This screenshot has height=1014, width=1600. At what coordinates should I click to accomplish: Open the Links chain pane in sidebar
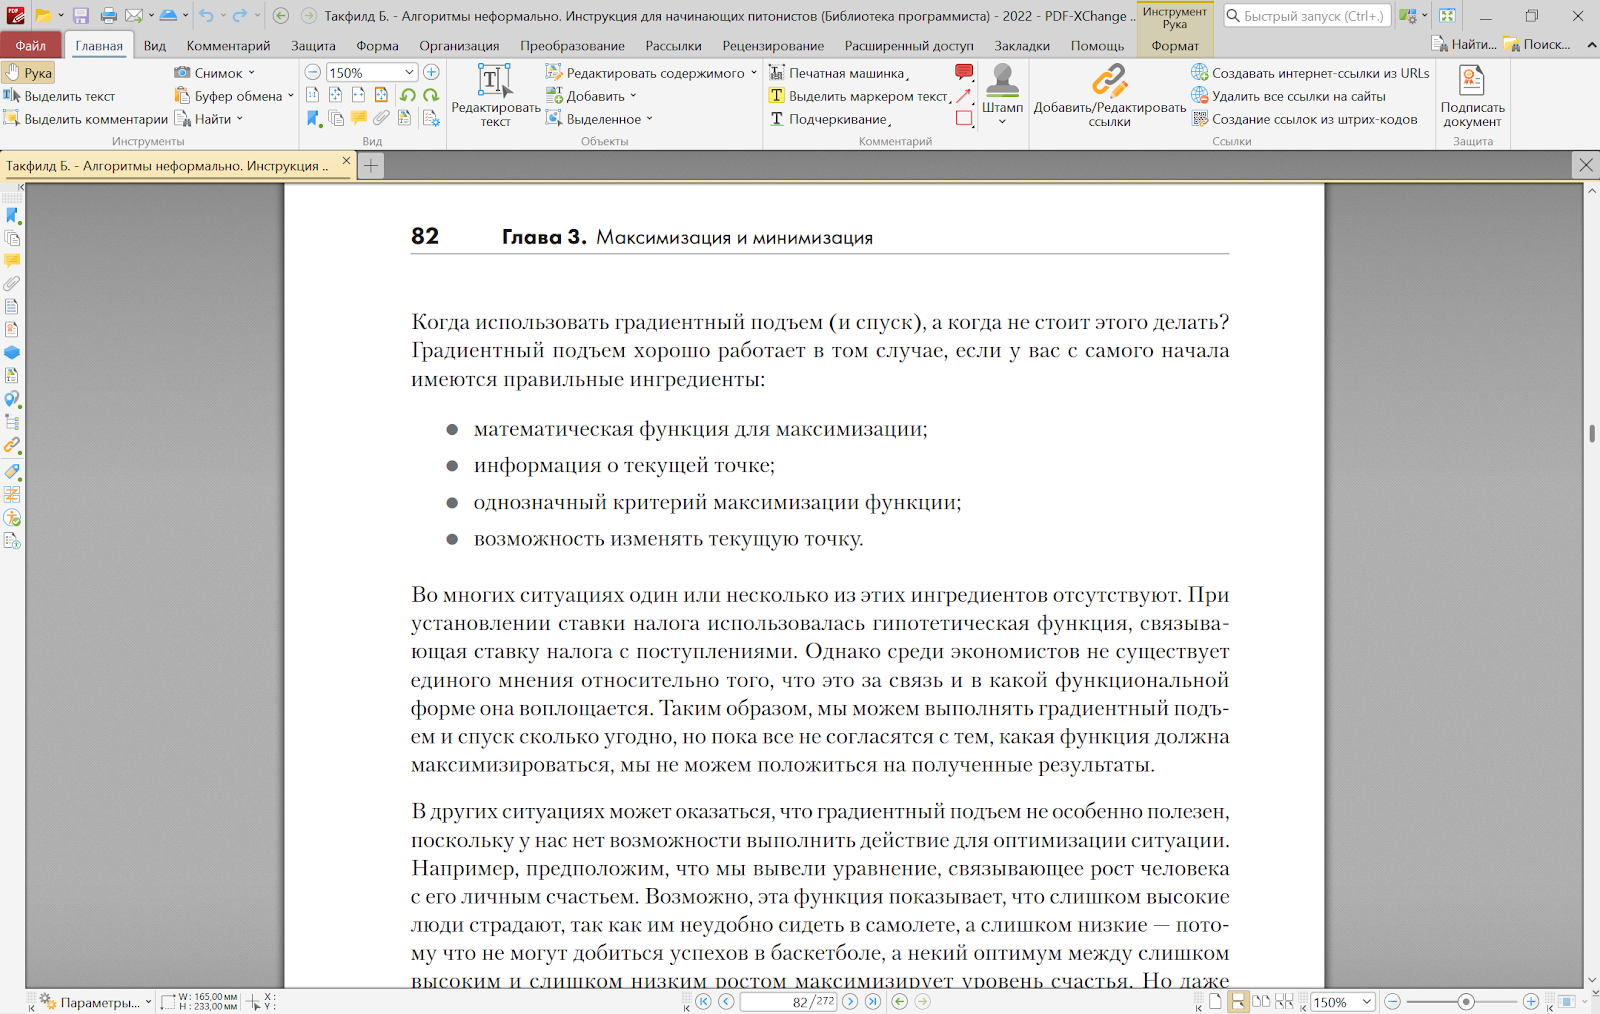tap(12, 446)
